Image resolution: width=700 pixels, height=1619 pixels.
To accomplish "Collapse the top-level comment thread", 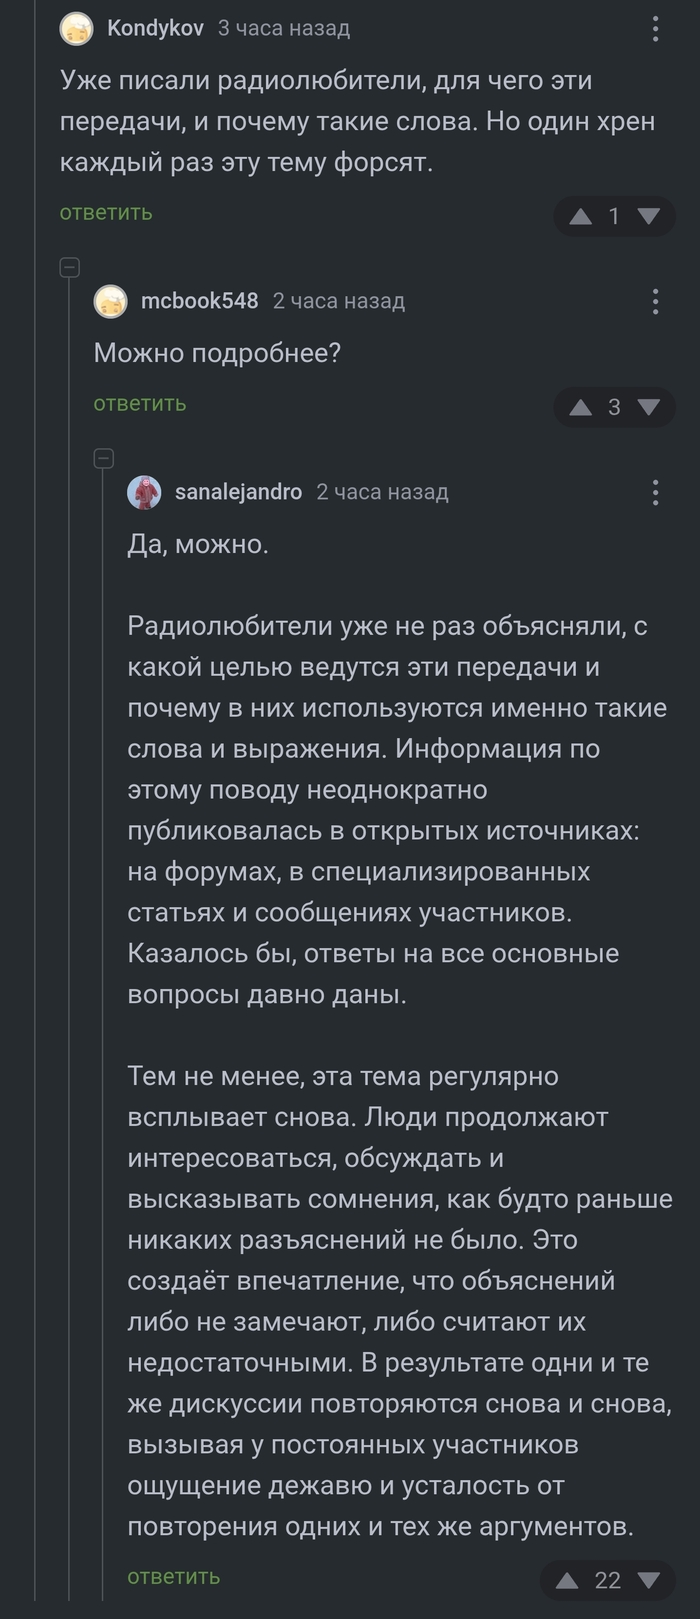I will click(67, 267).
